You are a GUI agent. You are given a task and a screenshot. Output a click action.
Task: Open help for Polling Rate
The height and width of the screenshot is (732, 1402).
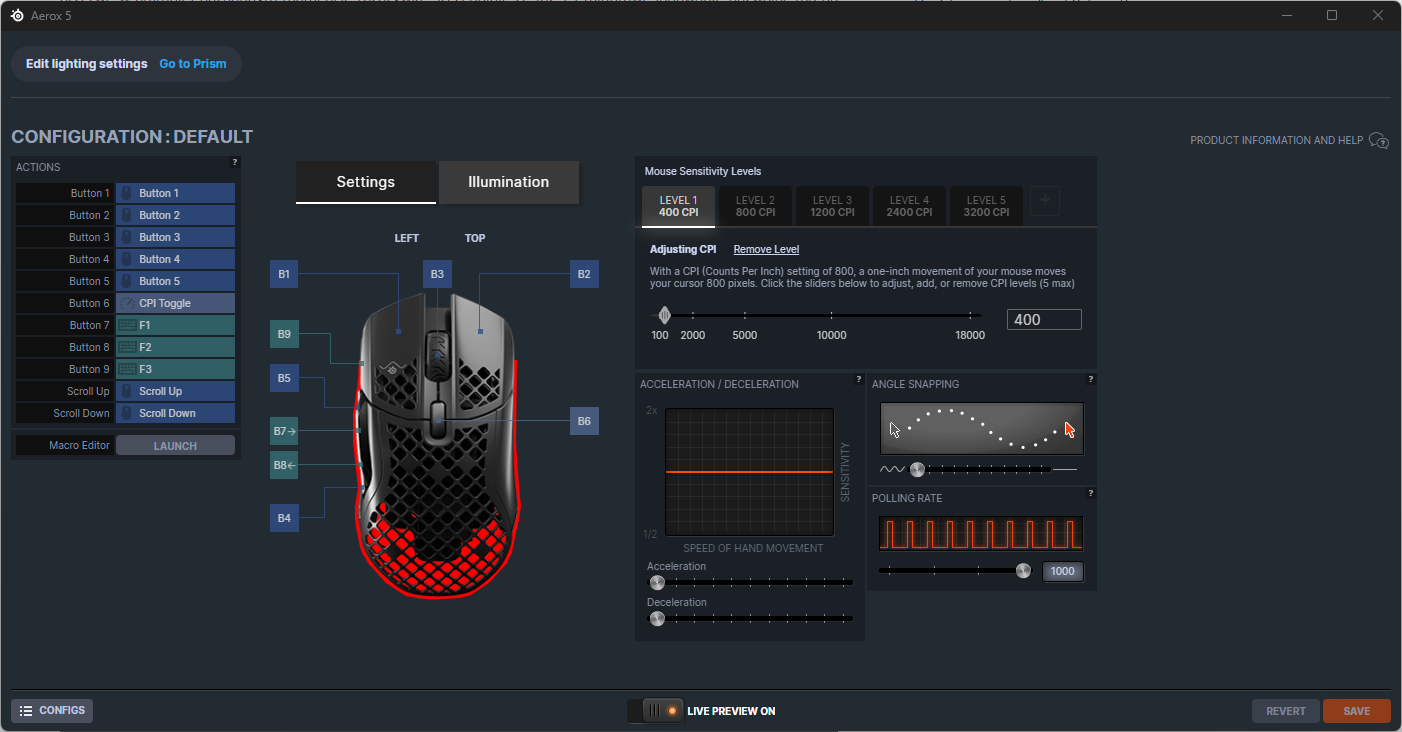(1090, 493)
